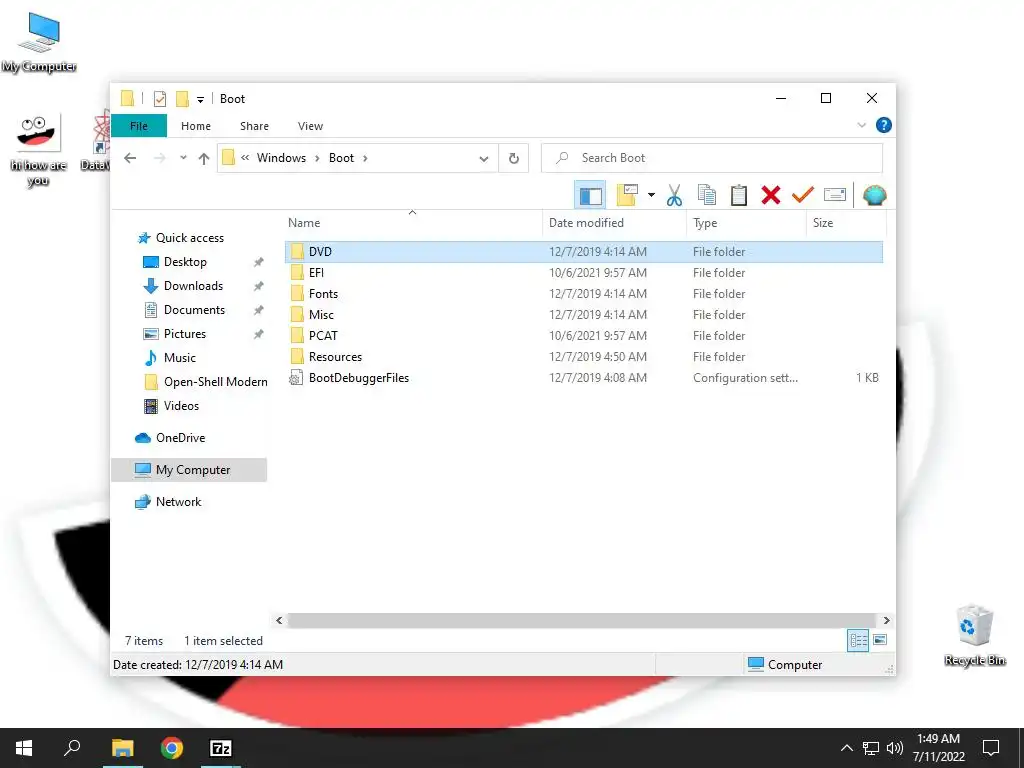Image resolution: width=1024 pixels, height=768 pixels.
Task: Expand the hidden breadcrumb path chevron
Action: (245, 158)
